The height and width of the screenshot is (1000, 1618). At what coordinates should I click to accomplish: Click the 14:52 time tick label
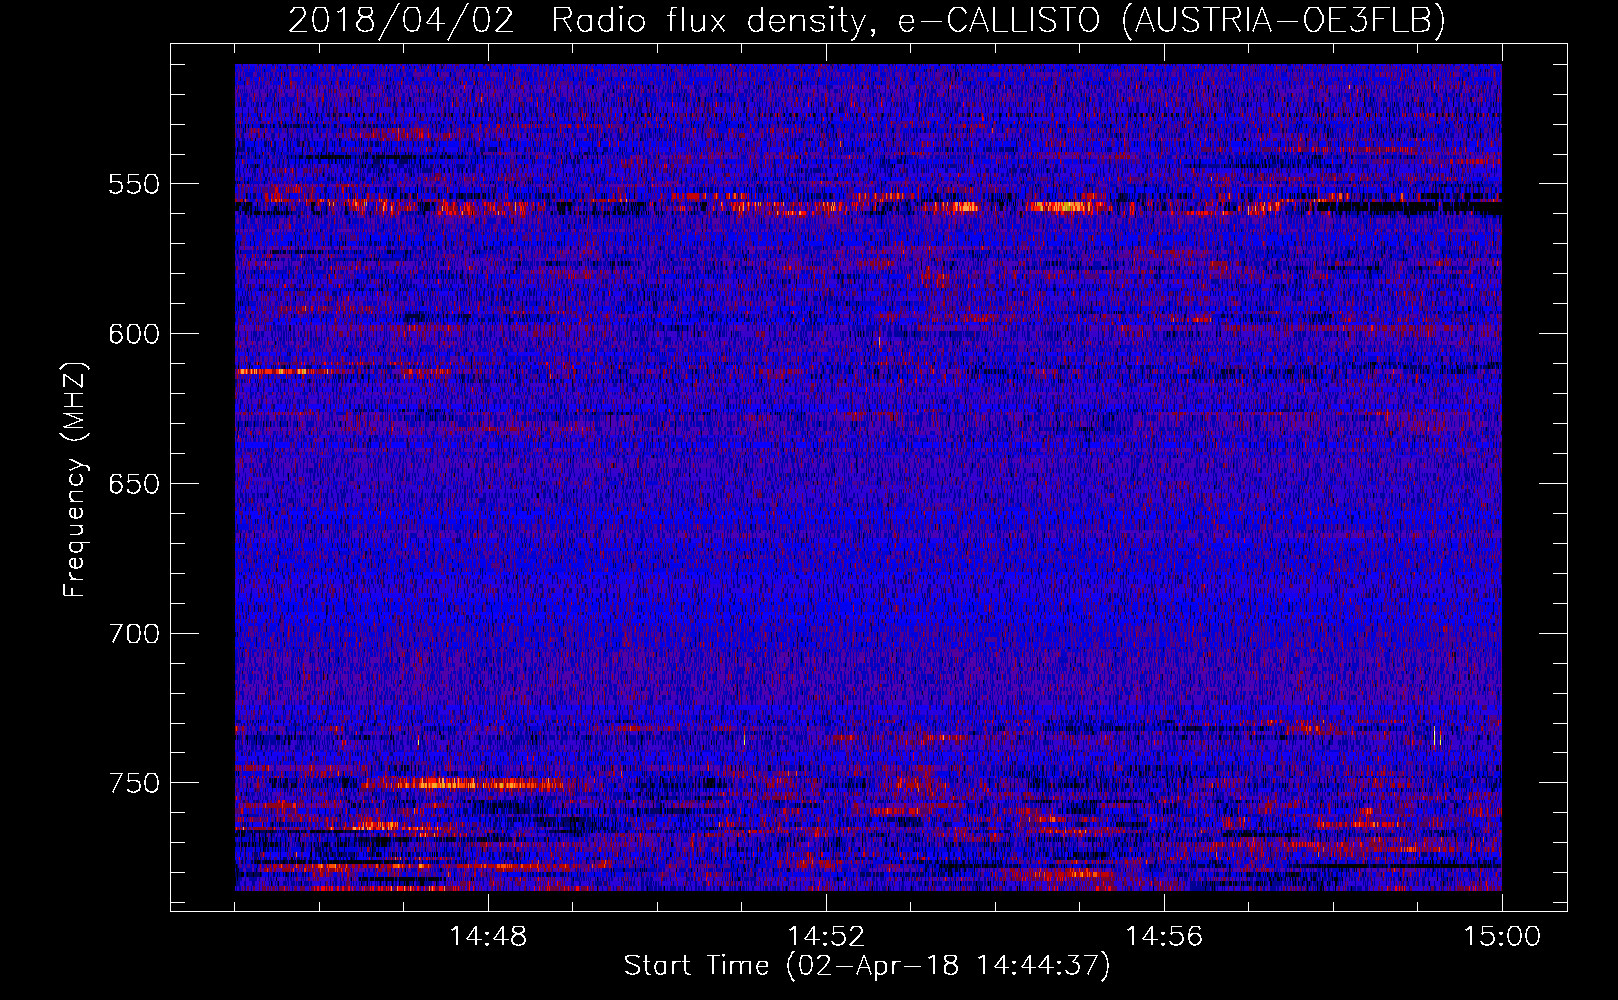tap(826, 937)
